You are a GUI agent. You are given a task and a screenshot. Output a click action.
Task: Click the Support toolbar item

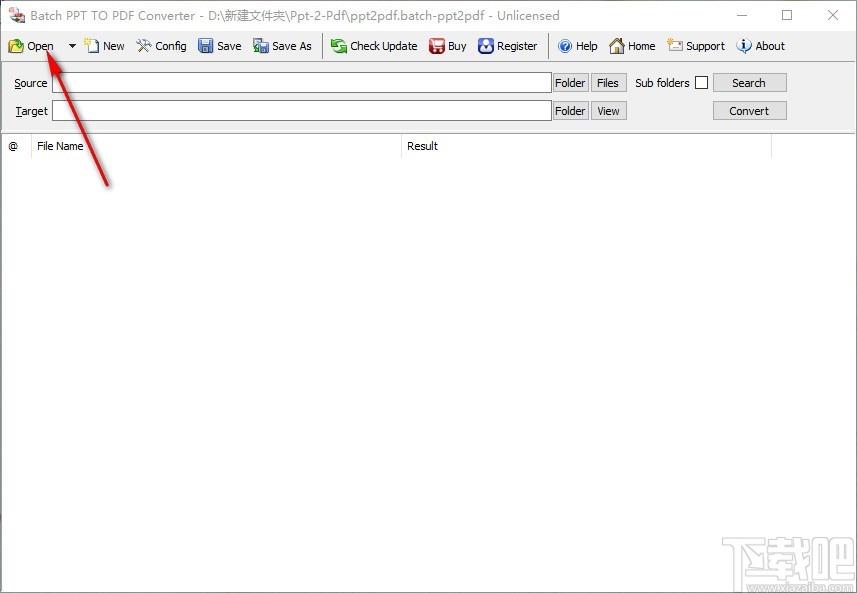tap(696, 46)
